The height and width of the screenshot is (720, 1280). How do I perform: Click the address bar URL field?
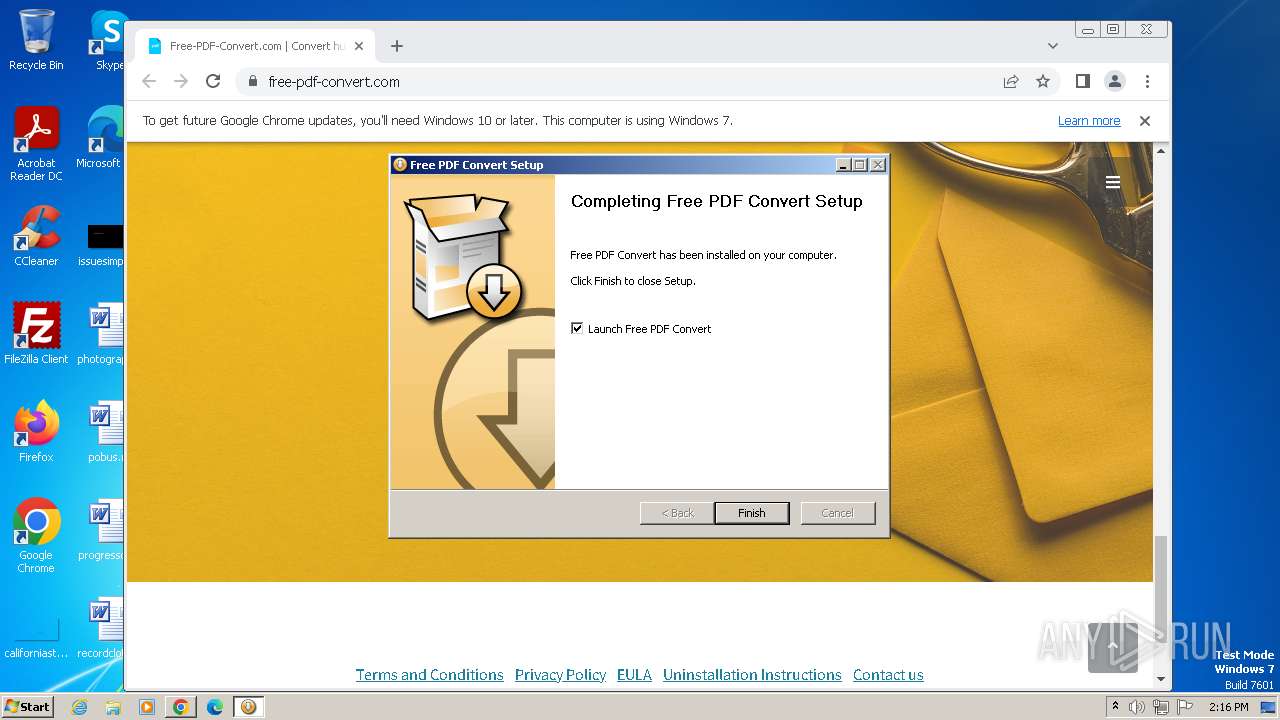pyautogui.click(x=620, y=81)
